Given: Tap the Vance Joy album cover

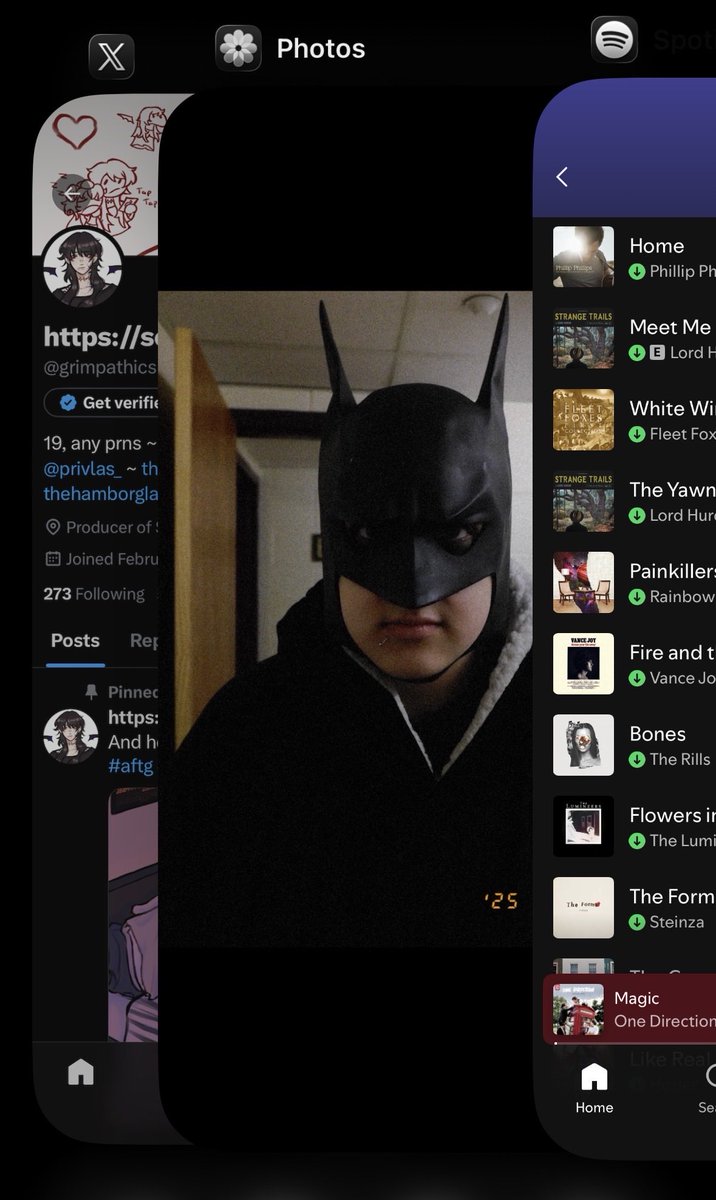Looking at the screenshot, I should (584, 664).
